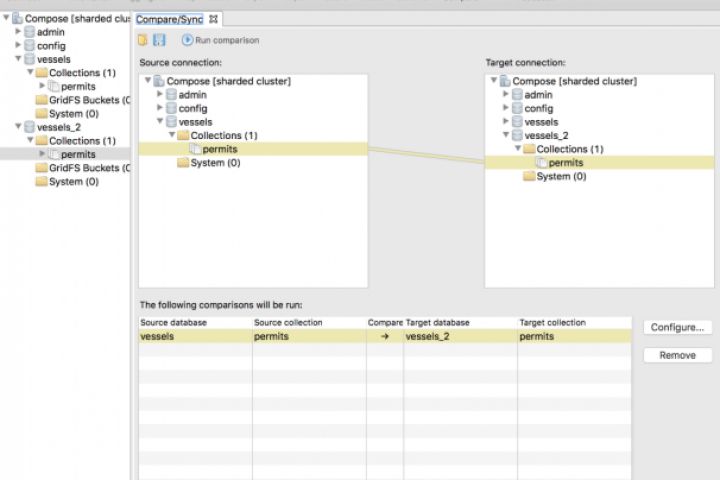
Task: Click the Compose cluster icon in the left sidebar
Action: [x=17, y=19]
